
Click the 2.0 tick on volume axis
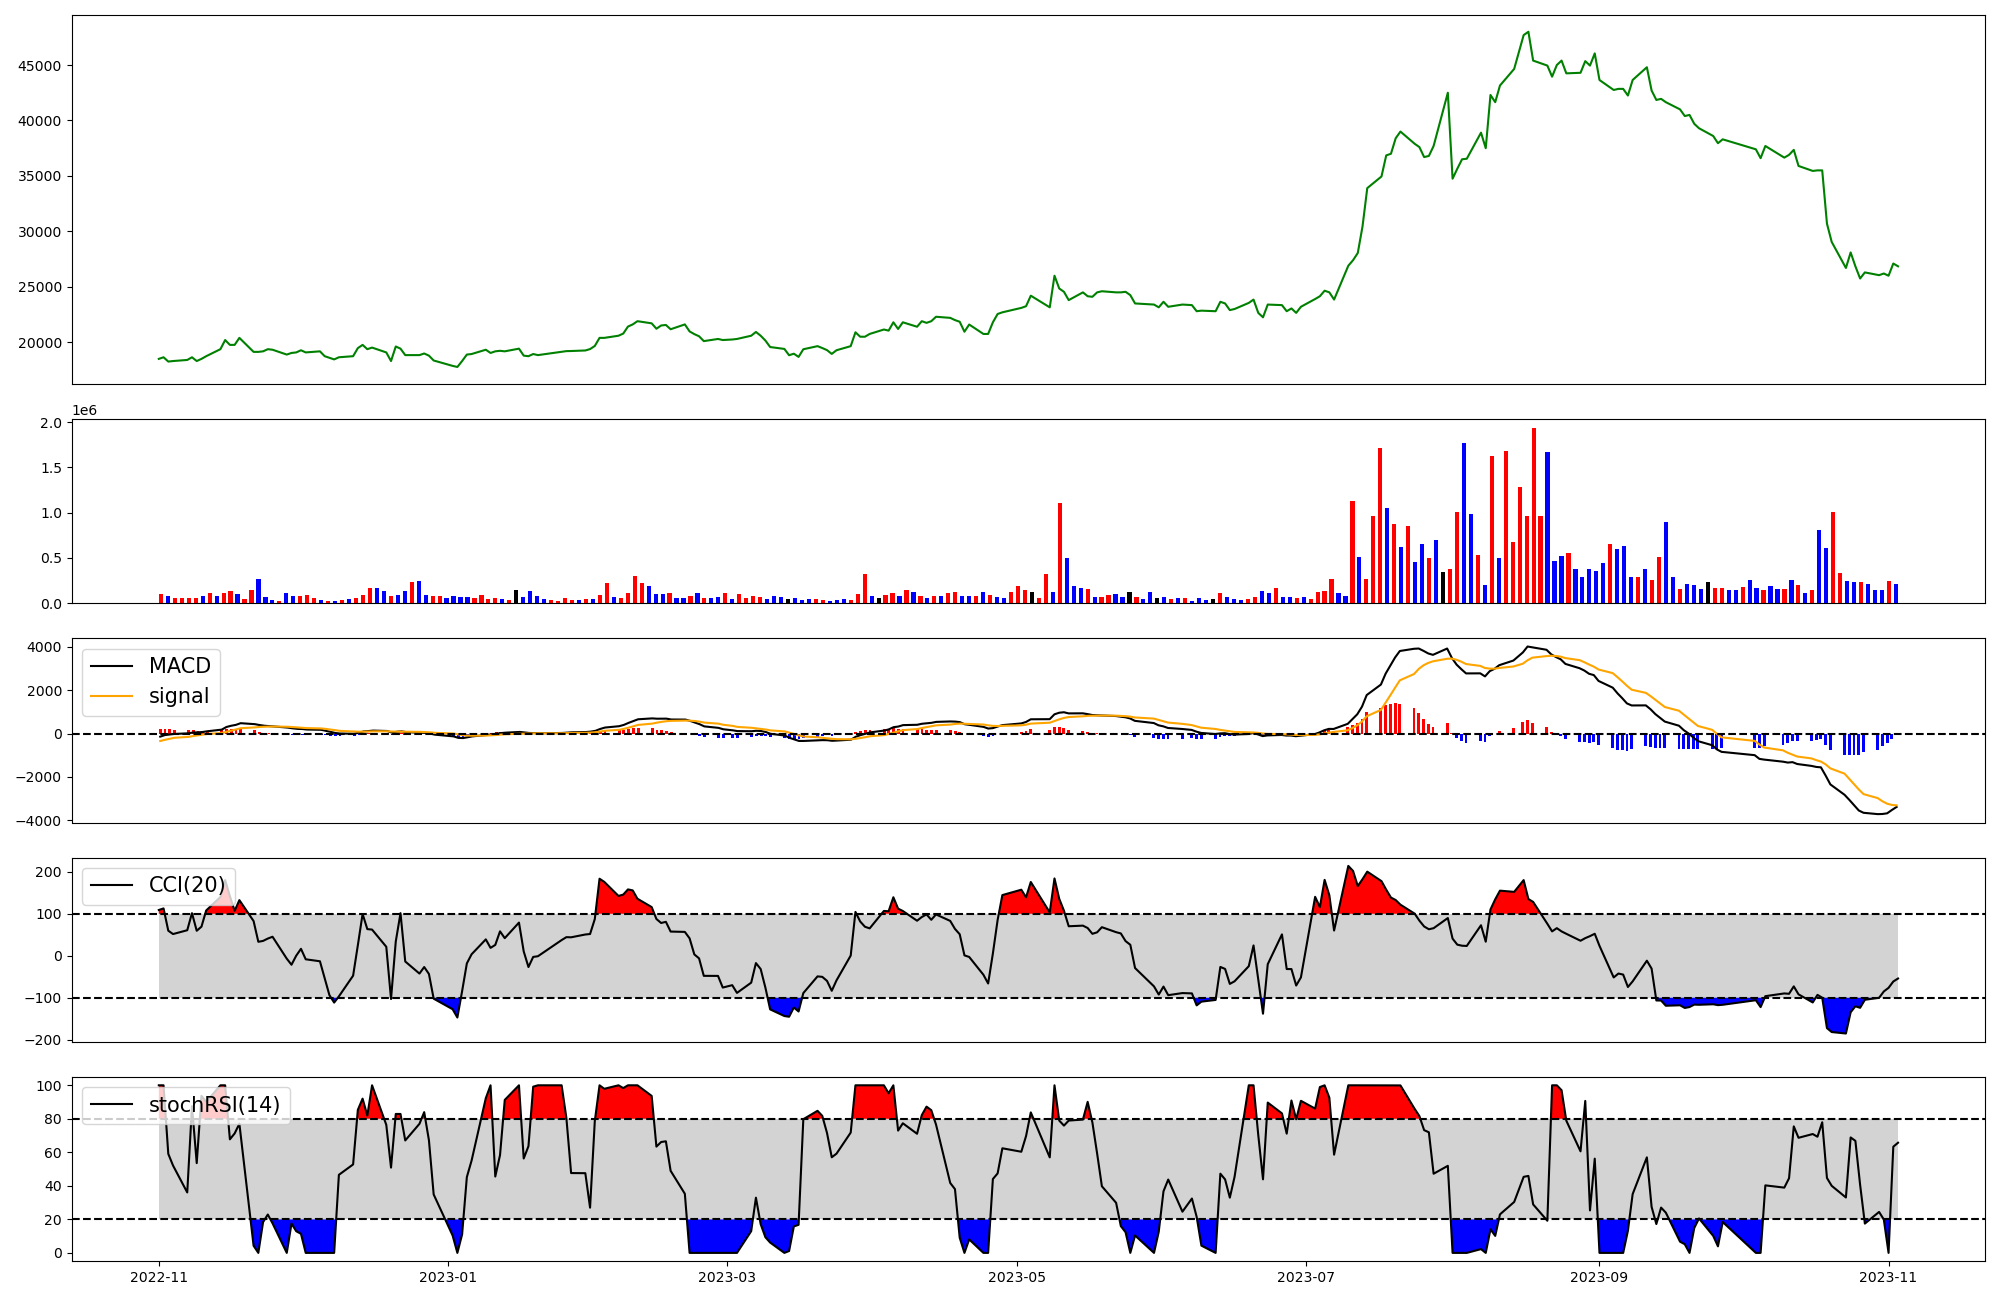point(53,423)
